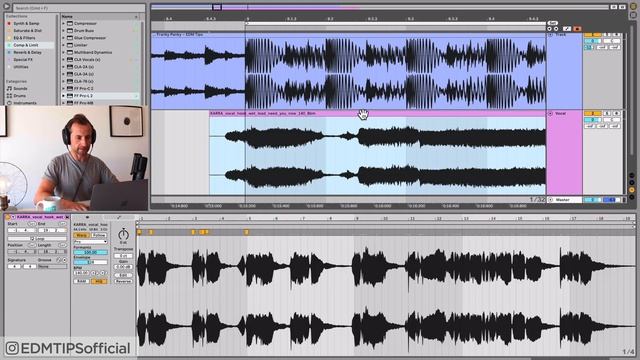Toggle the automation lock icon

point(567,29)
